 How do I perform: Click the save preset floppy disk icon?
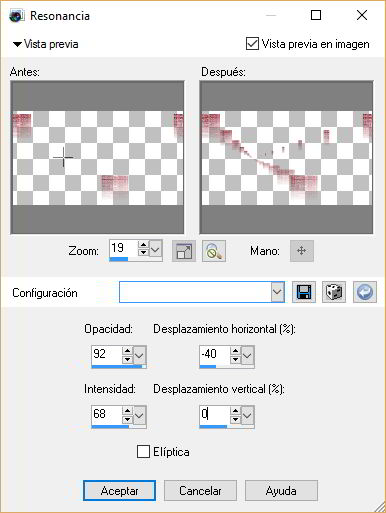[304, 292]
